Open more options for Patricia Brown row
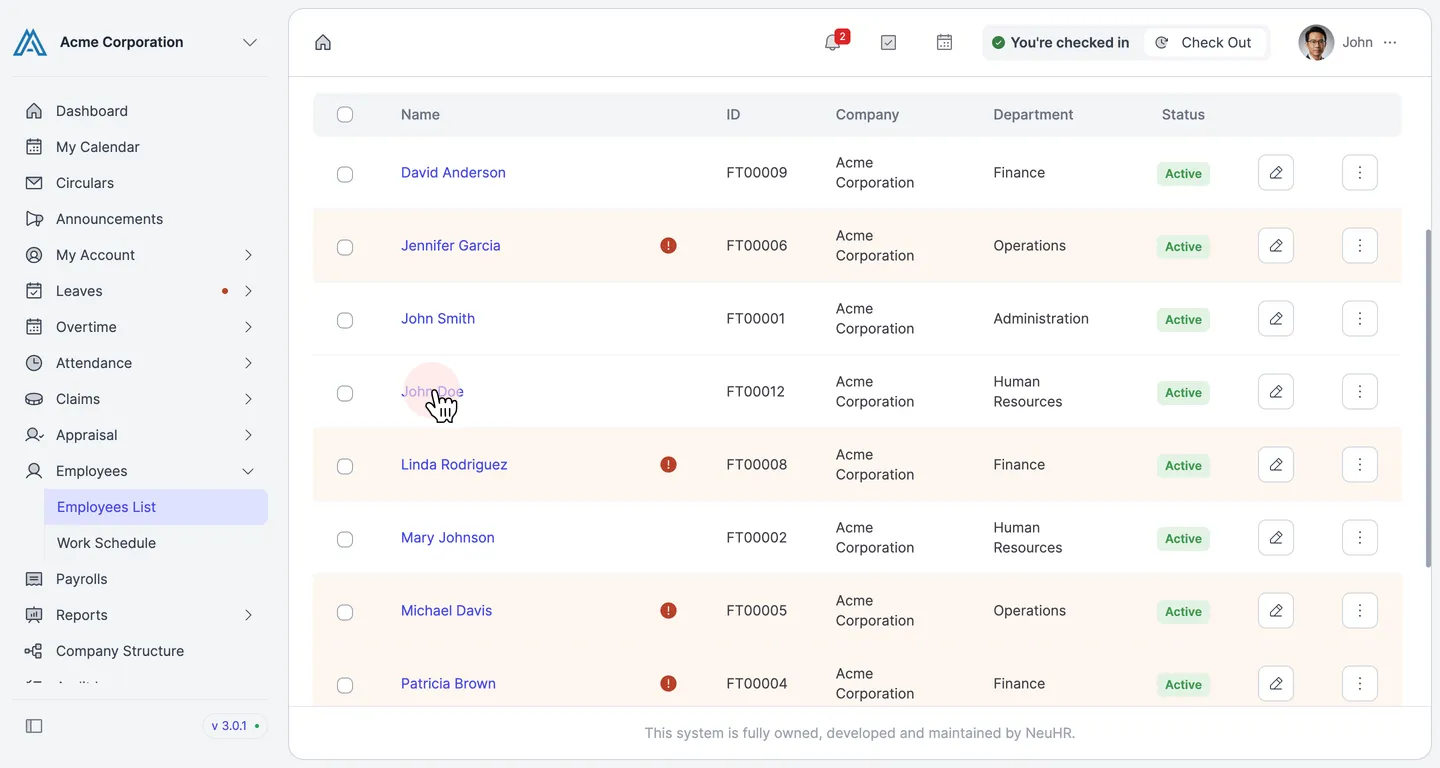This screenshot has width=1440, height=768. click(x=1360, y=683)
